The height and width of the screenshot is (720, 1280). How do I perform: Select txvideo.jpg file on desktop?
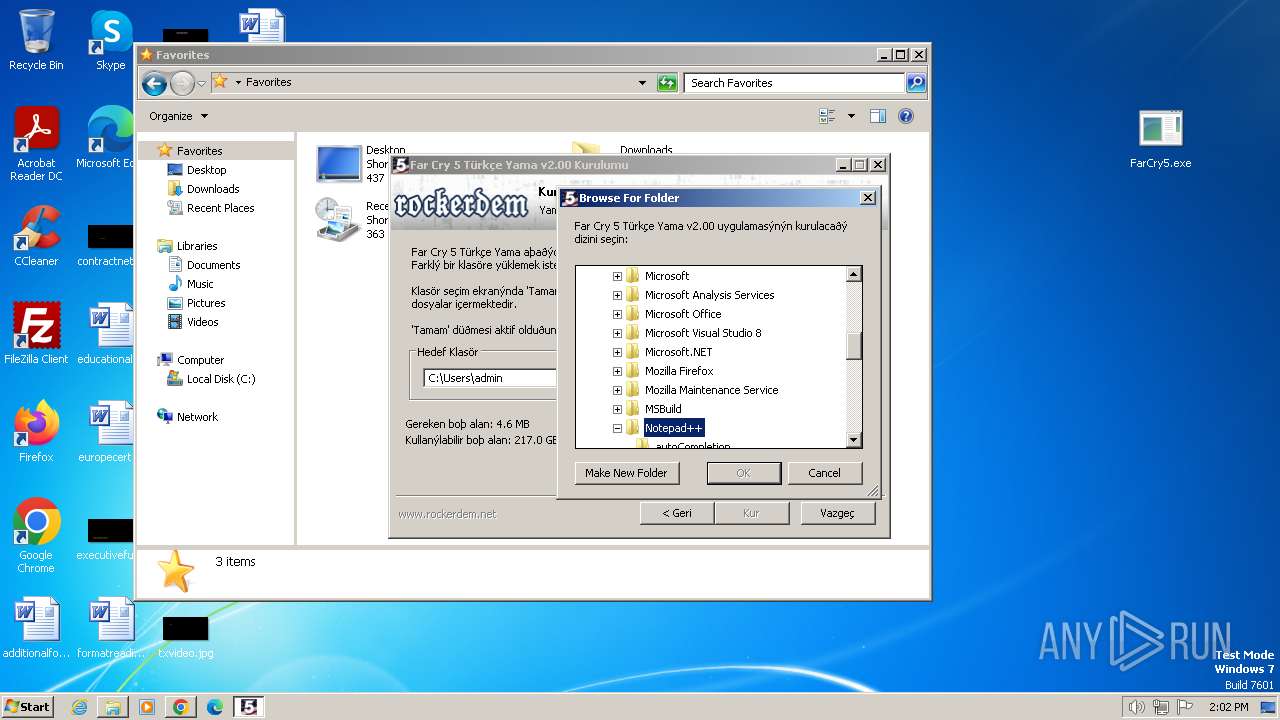[186, 637]
